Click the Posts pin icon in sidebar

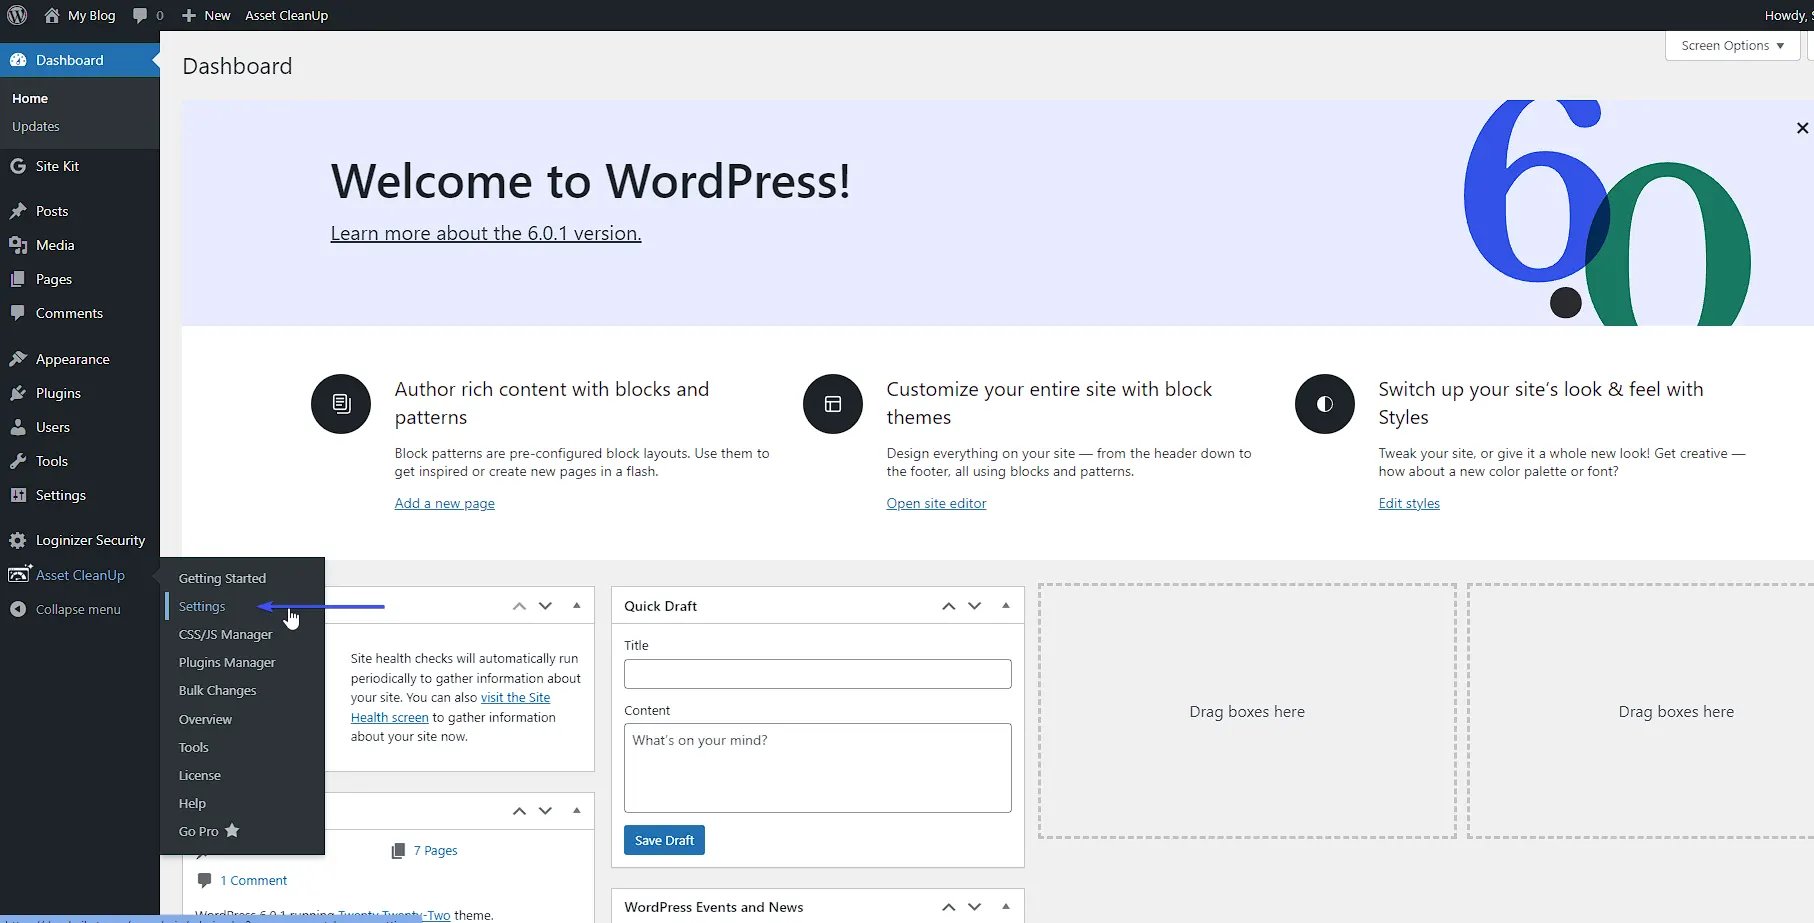coord(18,211)
